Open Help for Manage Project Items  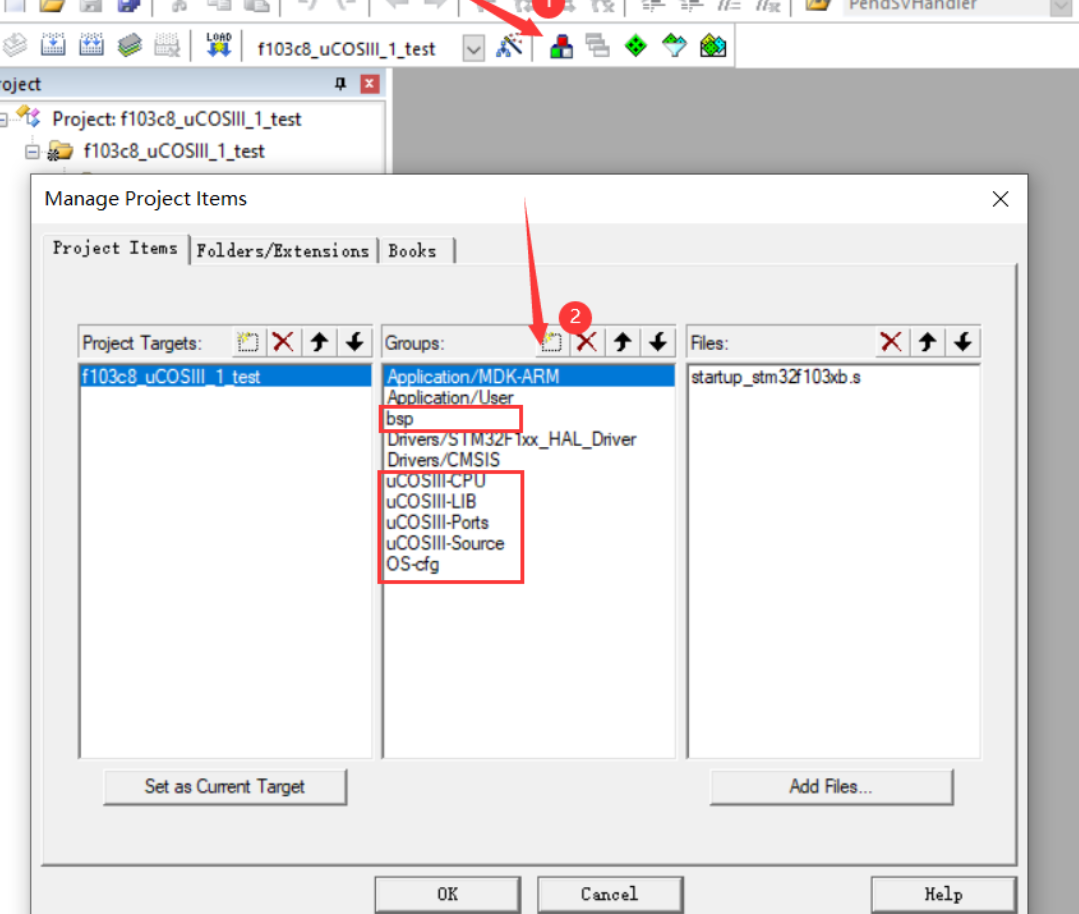tap(943, 894)
